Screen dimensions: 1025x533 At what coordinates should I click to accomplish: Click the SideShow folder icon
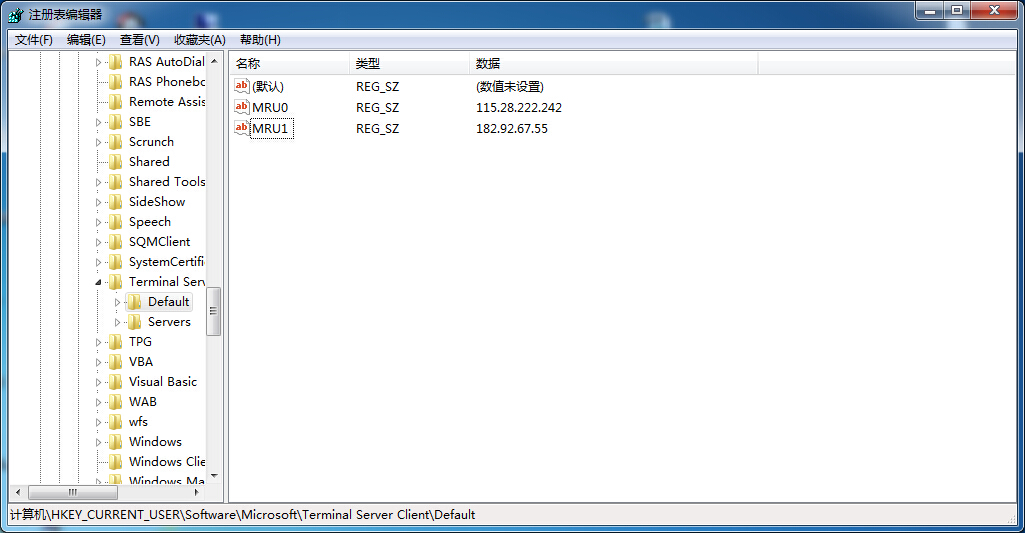coord(116,202)
